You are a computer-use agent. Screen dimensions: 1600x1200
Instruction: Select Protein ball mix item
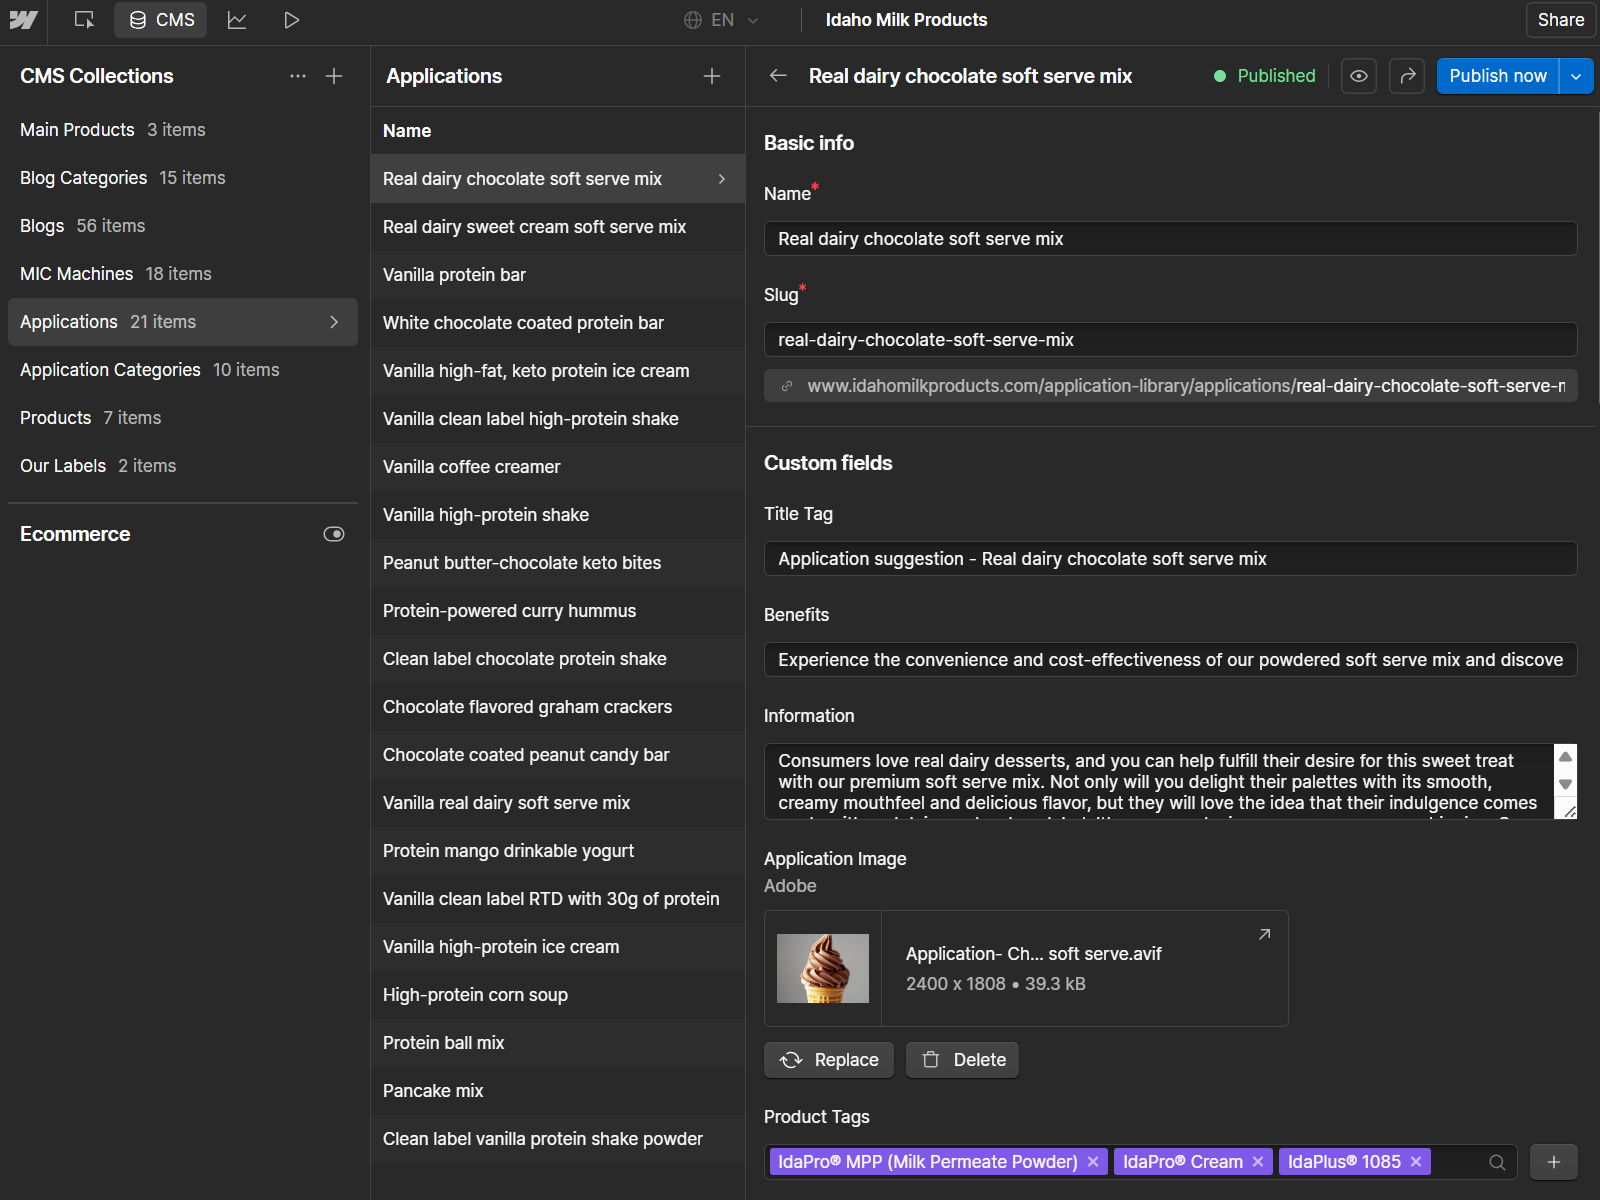click(558, 1043)
